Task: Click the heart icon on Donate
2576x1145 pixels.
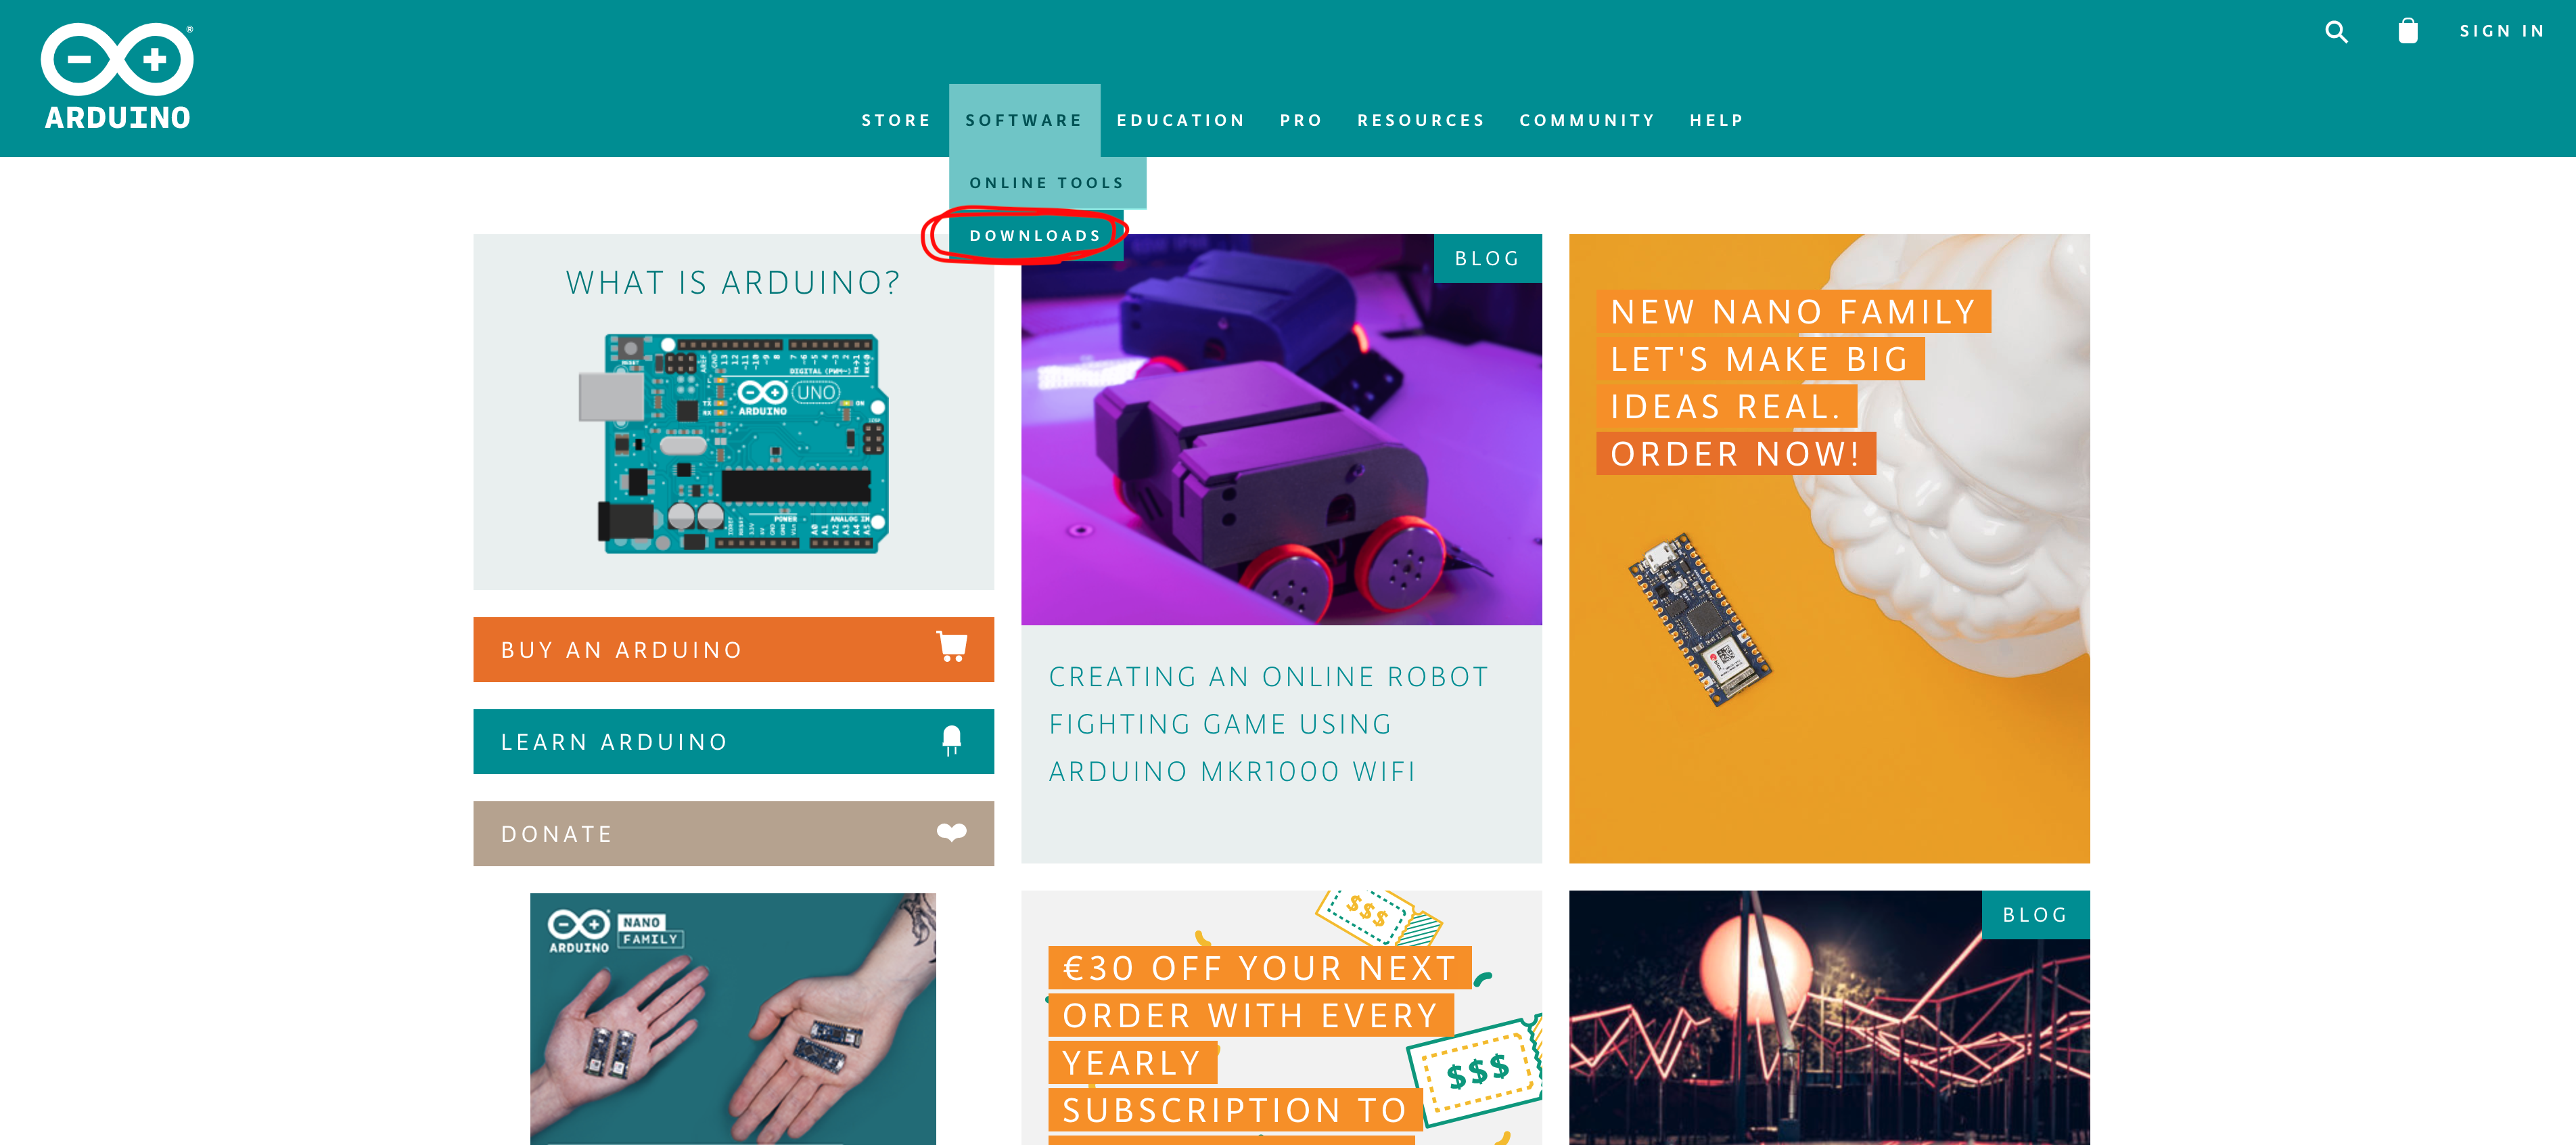Action: click(x=951, y=832)
